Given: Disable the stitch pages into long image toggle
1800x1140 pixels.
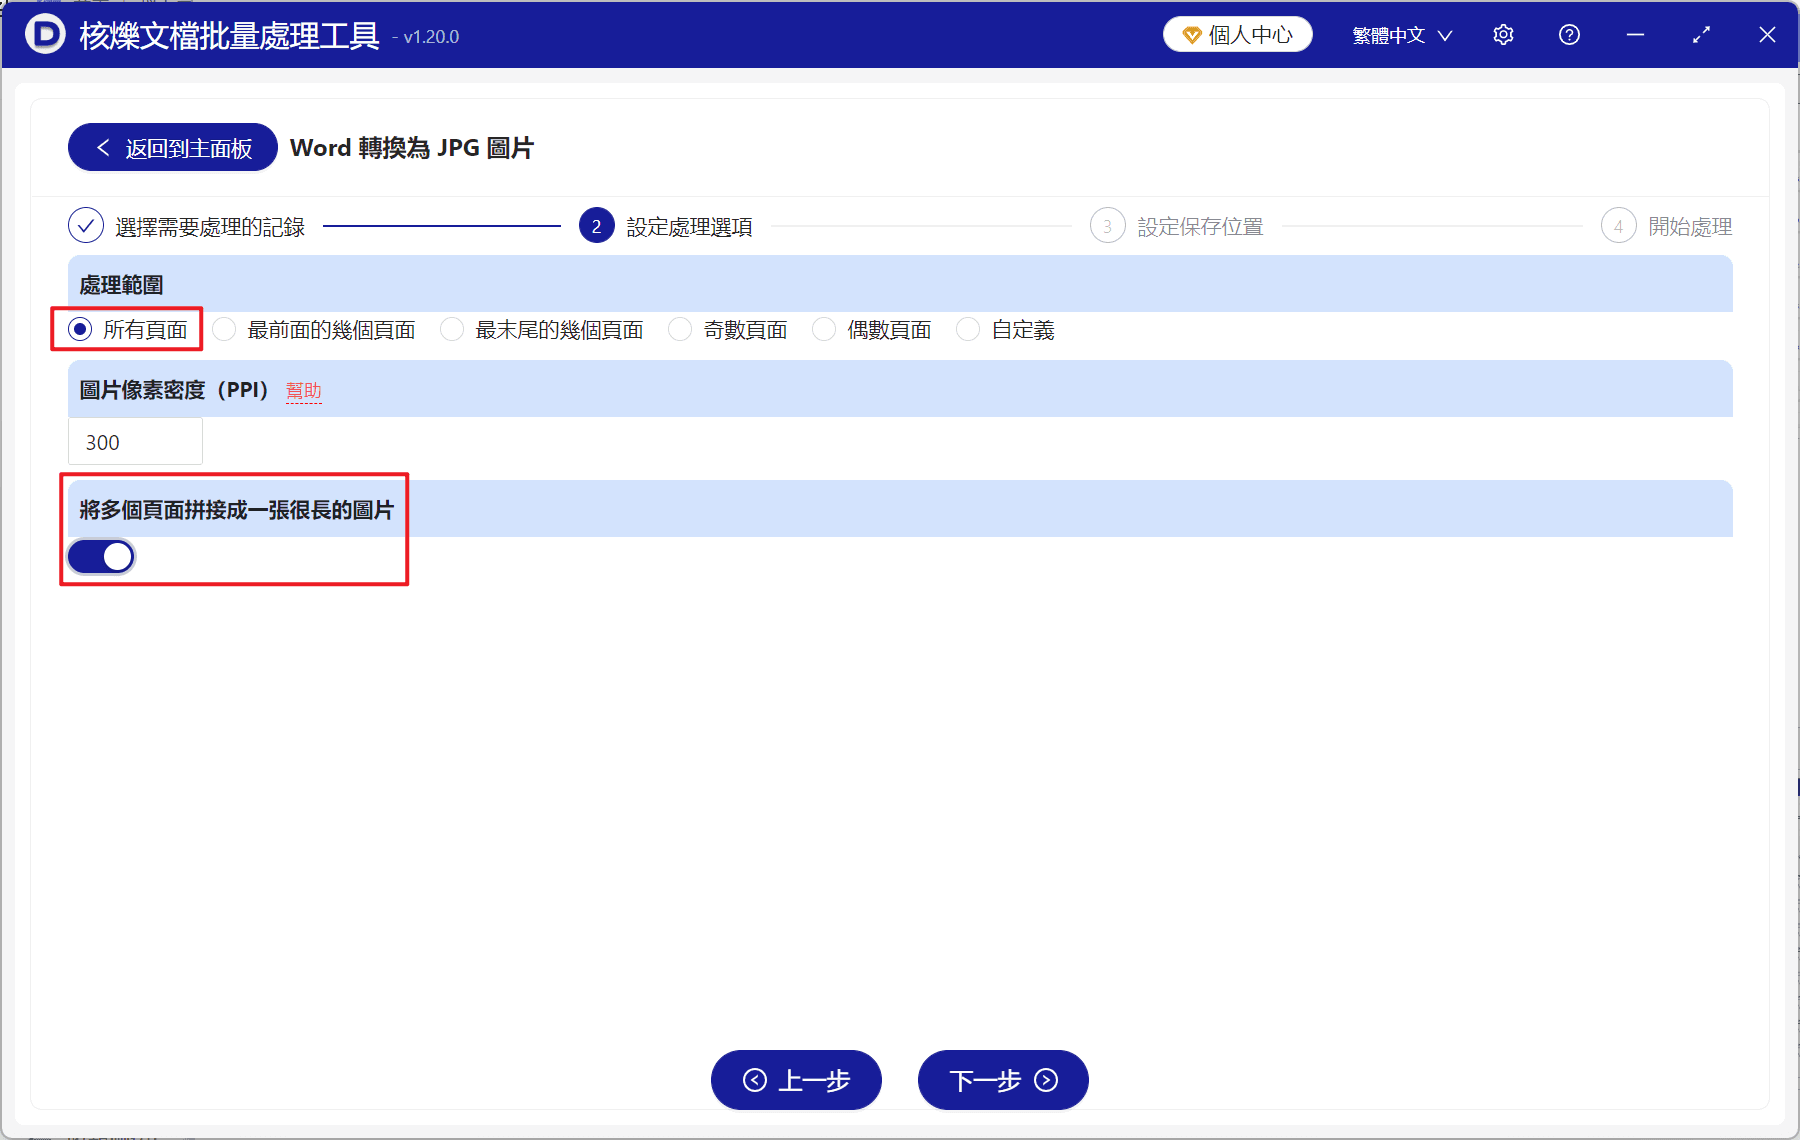Looking at the screenshot, I should tap(100, 556).
